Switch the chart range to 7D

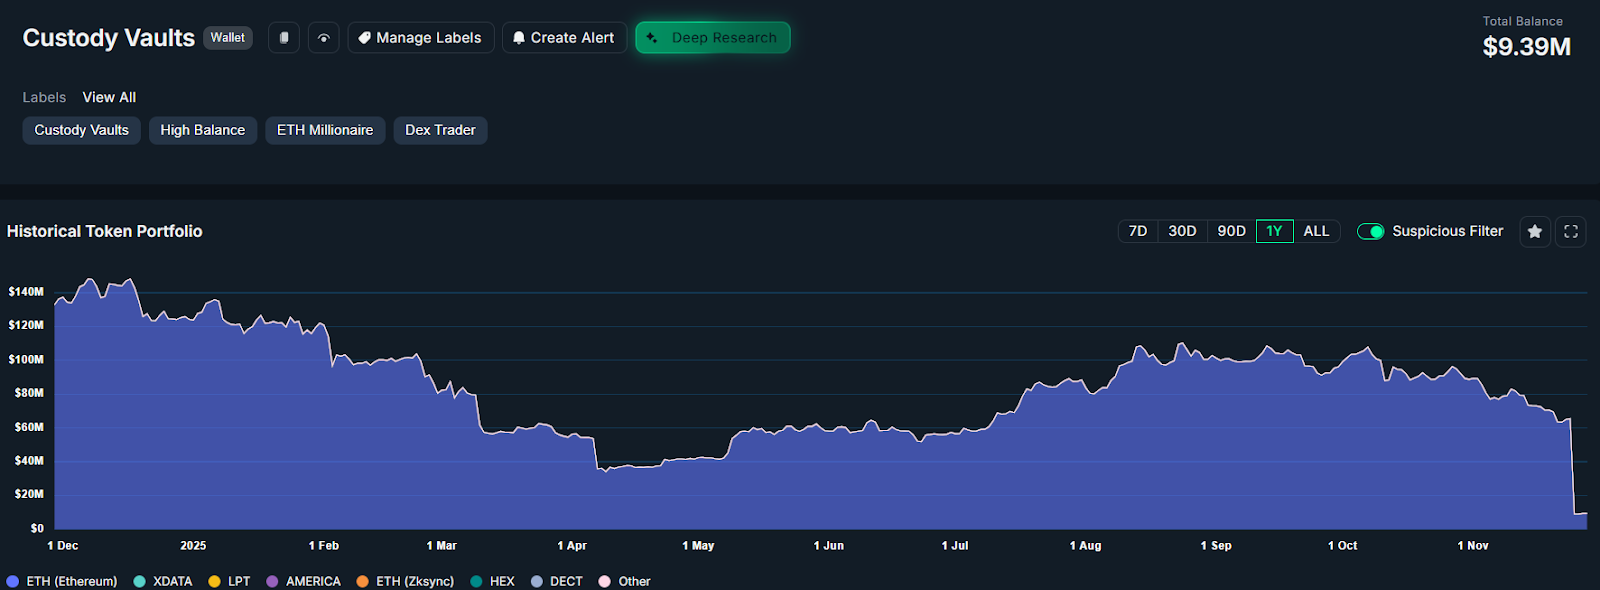(1138, 231)
